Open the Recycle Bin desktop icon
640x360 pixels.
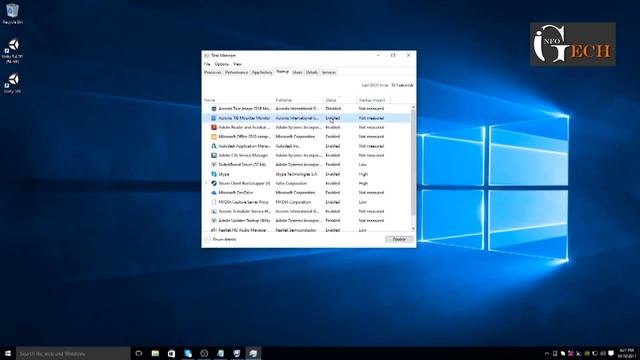(12, 11)
